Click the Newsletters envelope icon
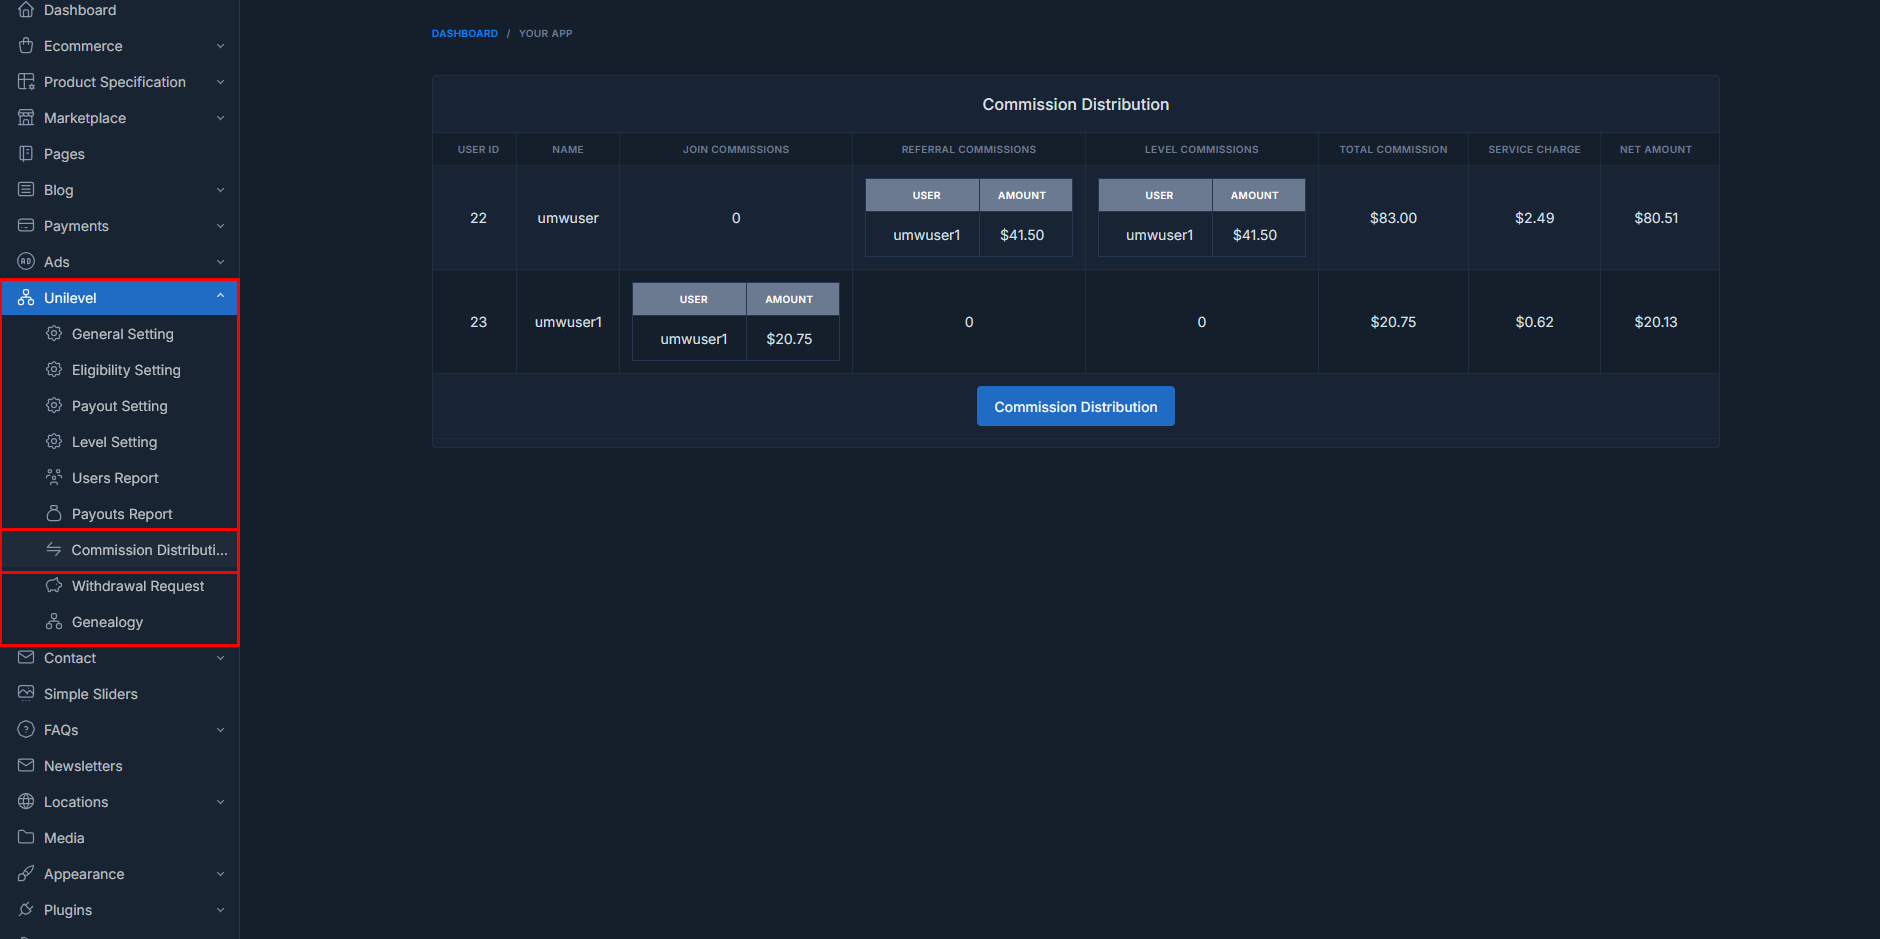The height and width of the screenshot is (939, 1880). pos(26,765)
